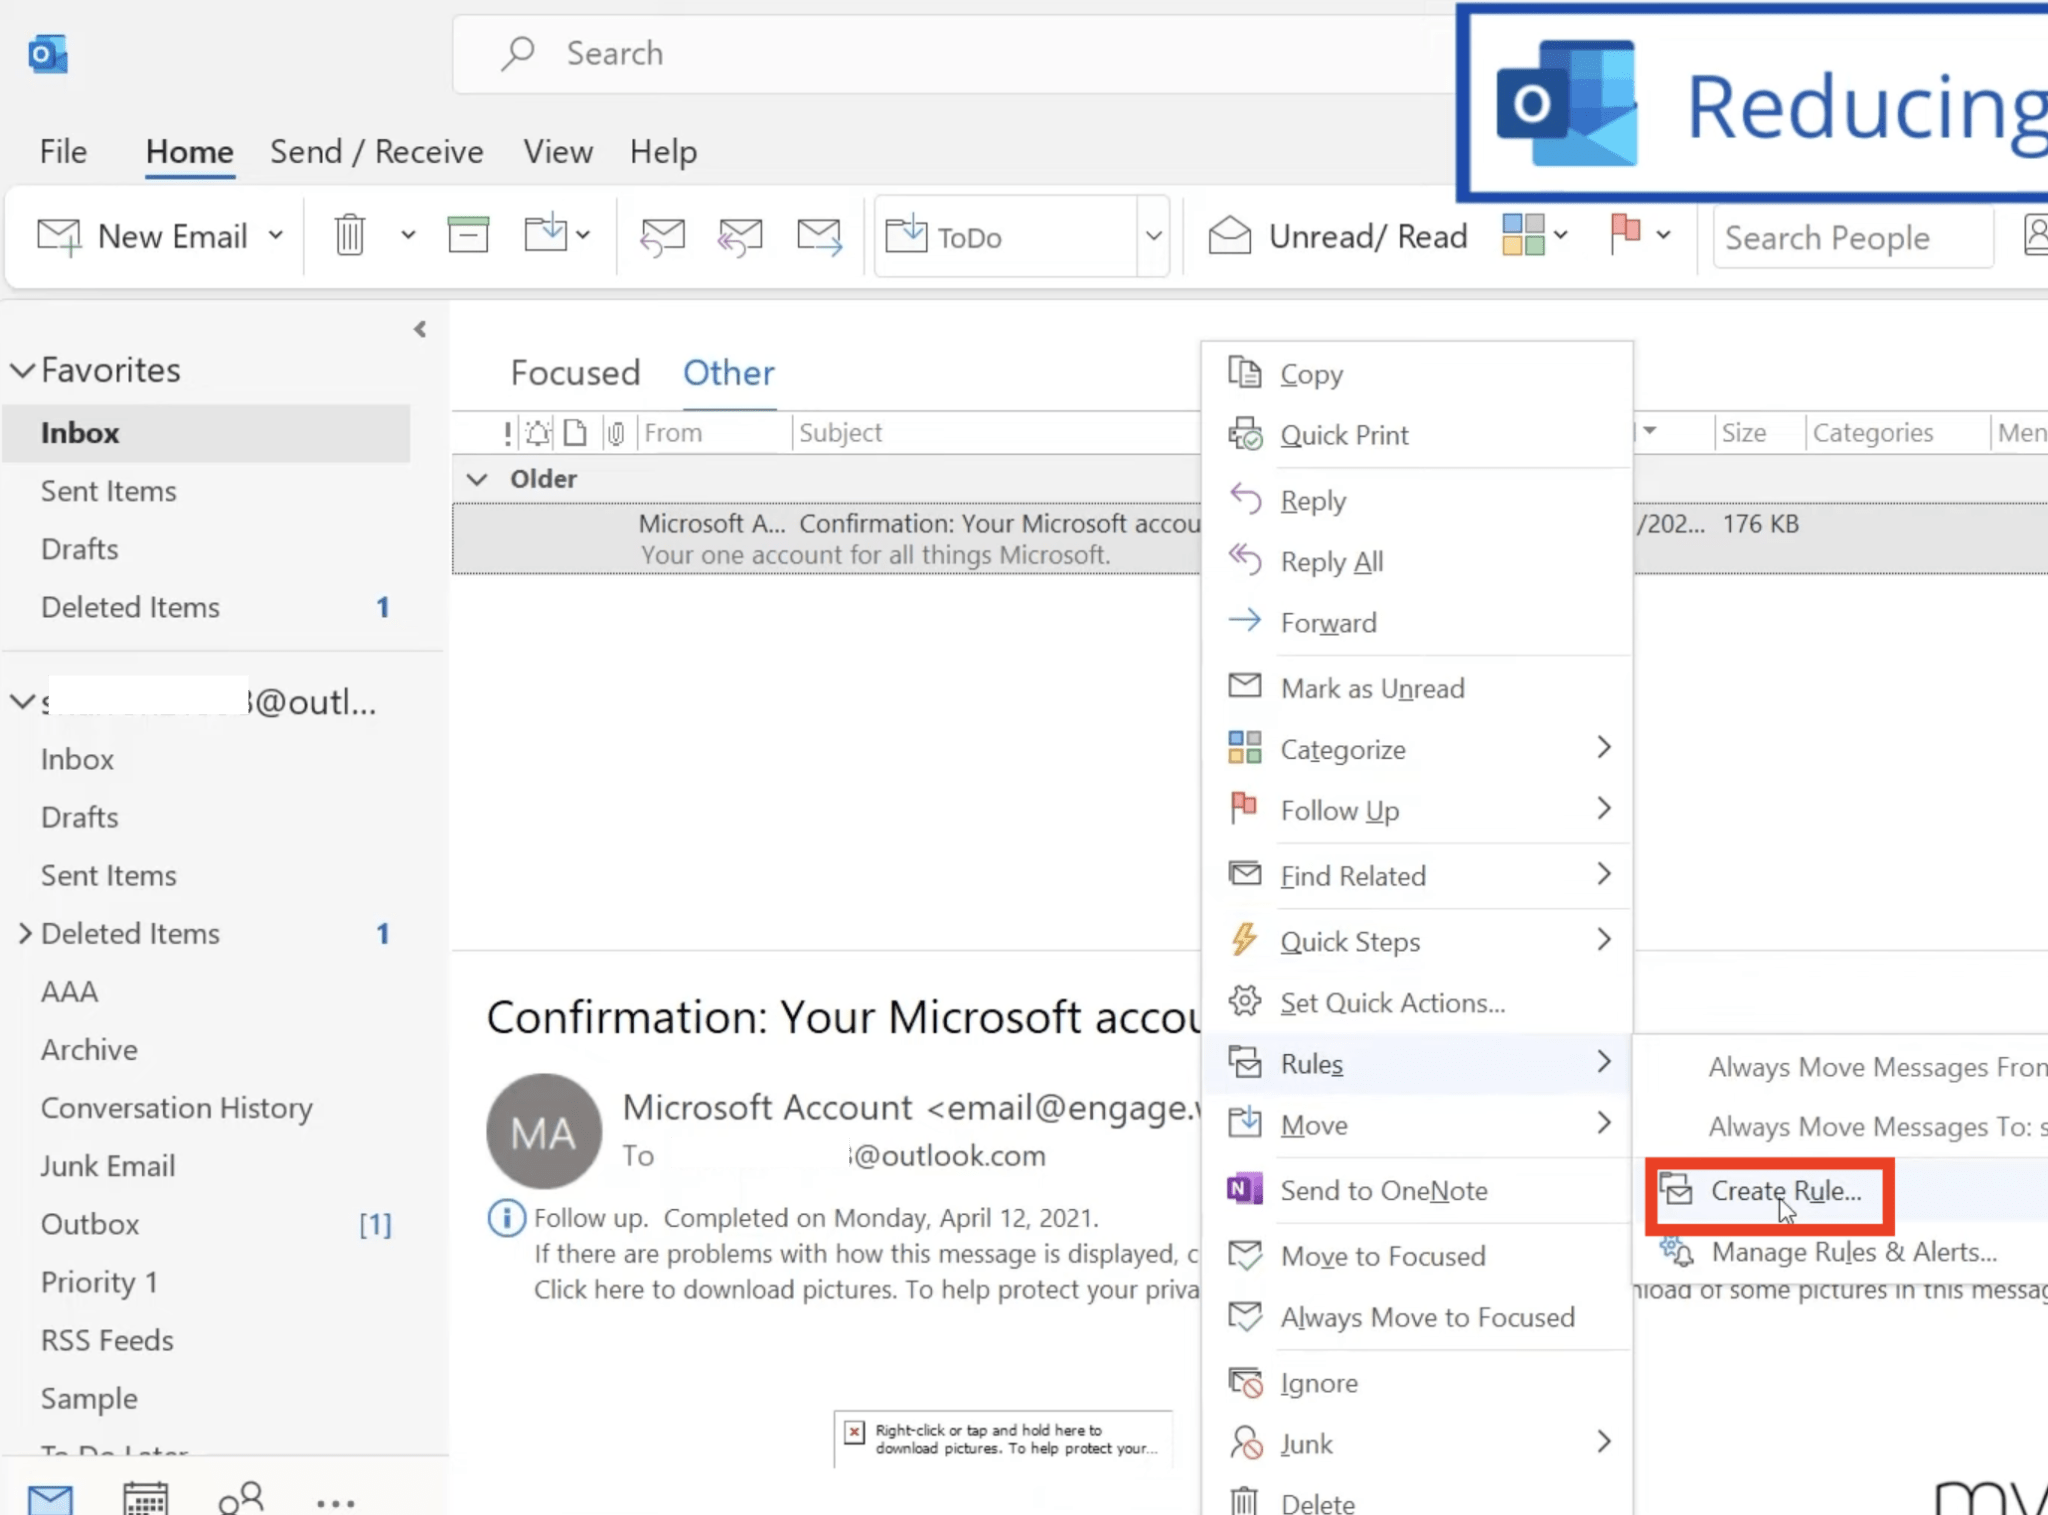Toggle Unread/Read on the ribbon
This screenshot has height=1515, width=2048.
pyautogui.click(x=1340, y=235)
